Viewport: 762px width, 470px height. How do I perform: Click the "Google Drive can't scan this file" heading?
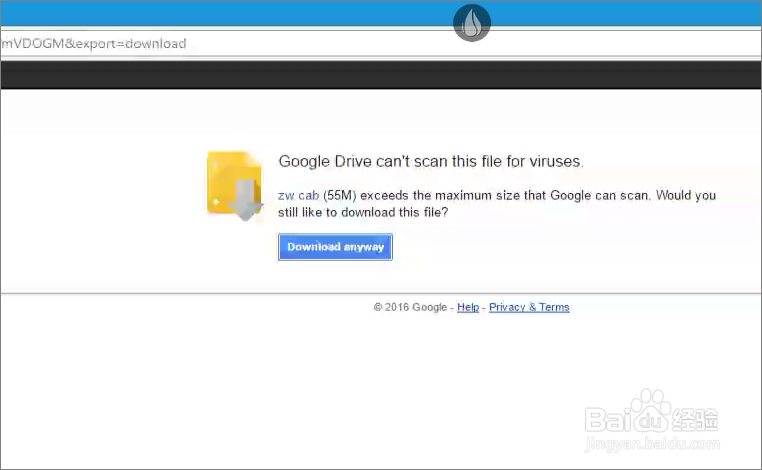click(x=431, y=161)
